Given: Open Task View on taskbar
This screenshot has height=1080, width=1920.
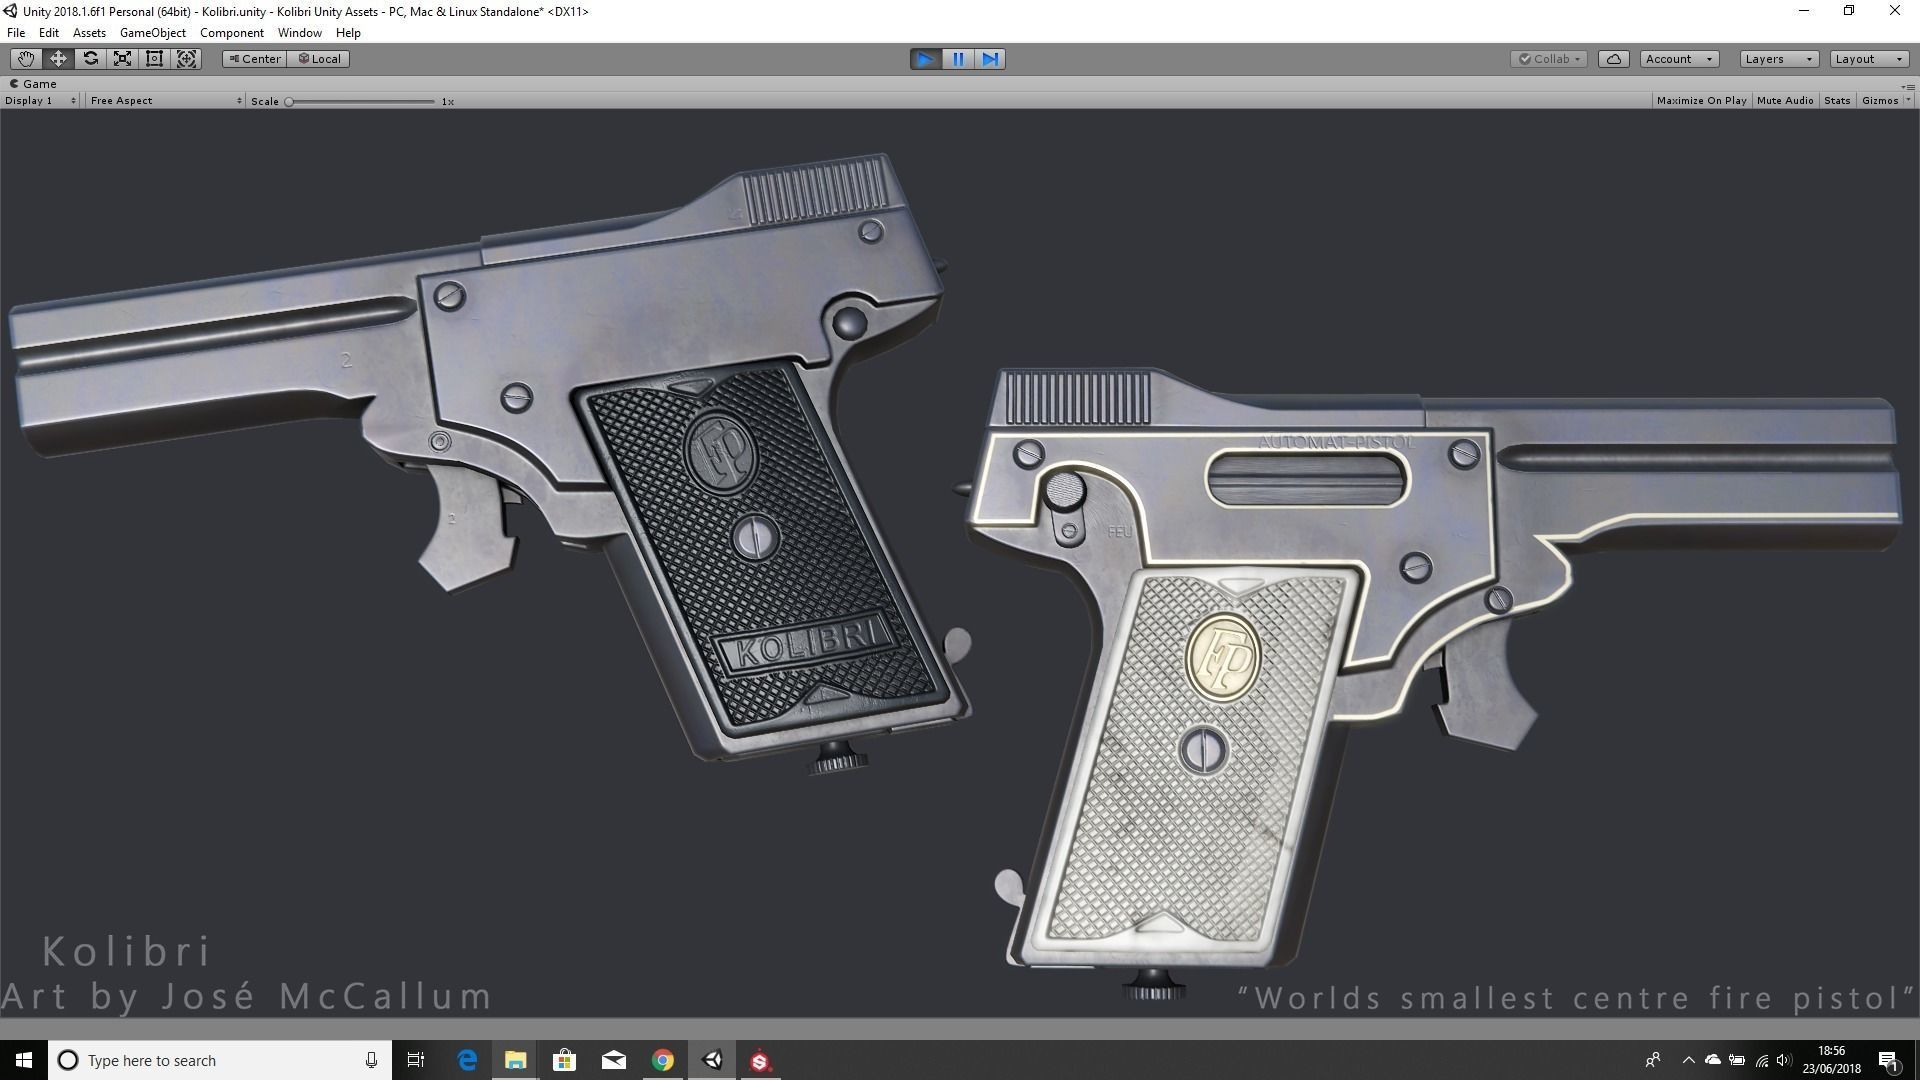Looking at the screenshot, I should point(416,1060).
